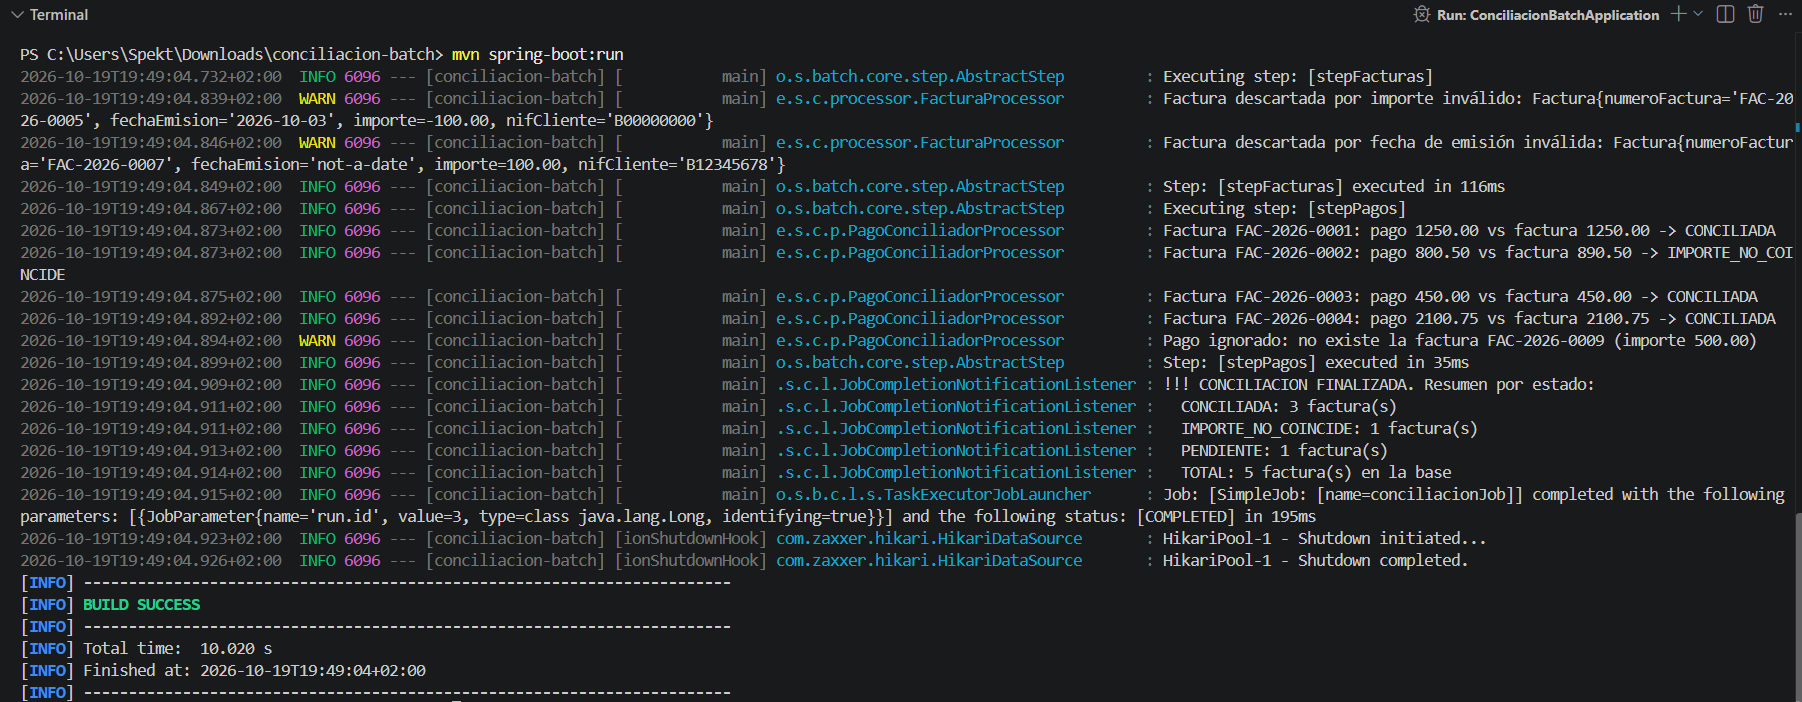This screenshot has height=702, width=1802.
Task: Collapse the Terminal panel chevron
Action: click(x=17, y=15)
